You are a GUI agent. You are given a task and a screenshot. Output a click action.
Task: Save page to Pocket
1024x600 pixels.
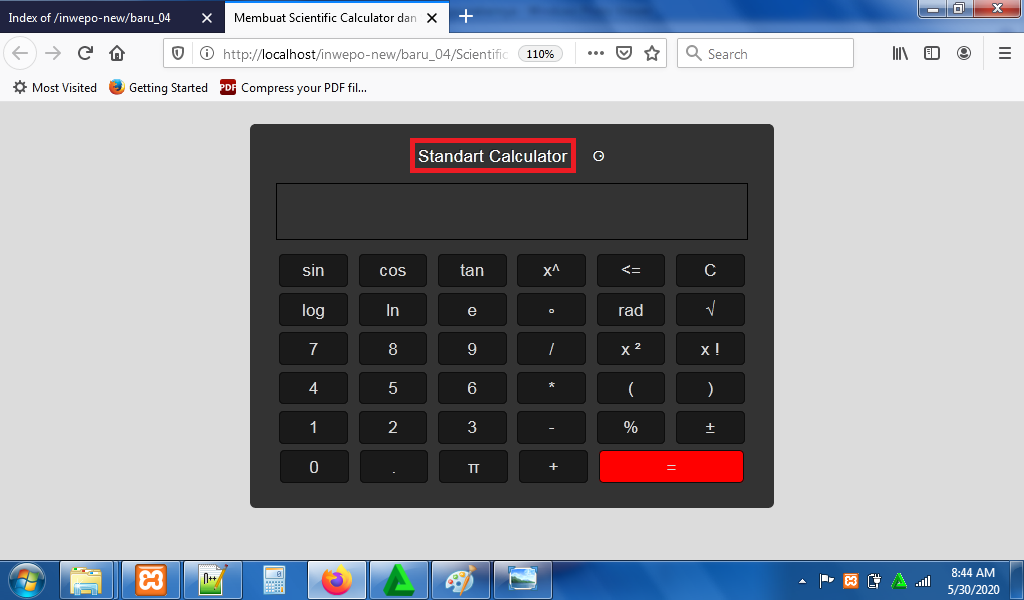[x=624, y=54]
